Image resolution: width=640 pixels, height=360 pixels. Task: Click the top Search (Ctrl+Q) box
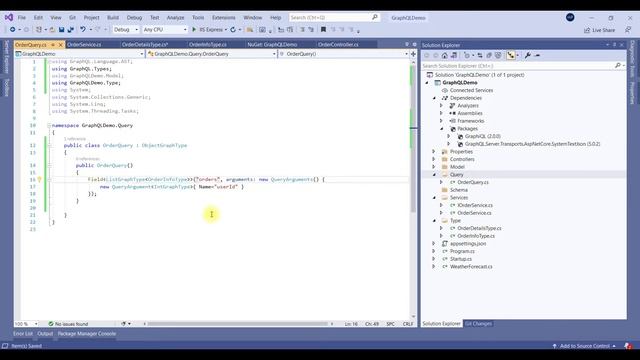(334, 18)
